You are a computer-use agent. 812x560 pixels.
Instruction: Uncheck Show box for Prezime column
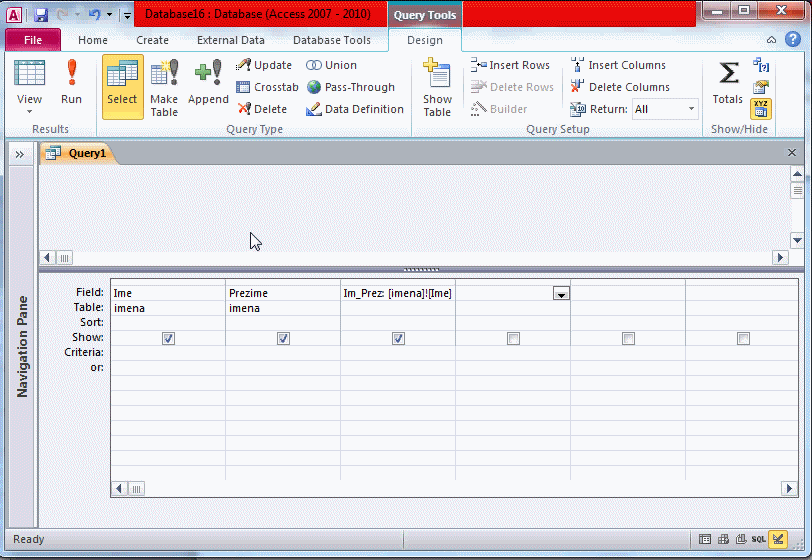(283, 339)
